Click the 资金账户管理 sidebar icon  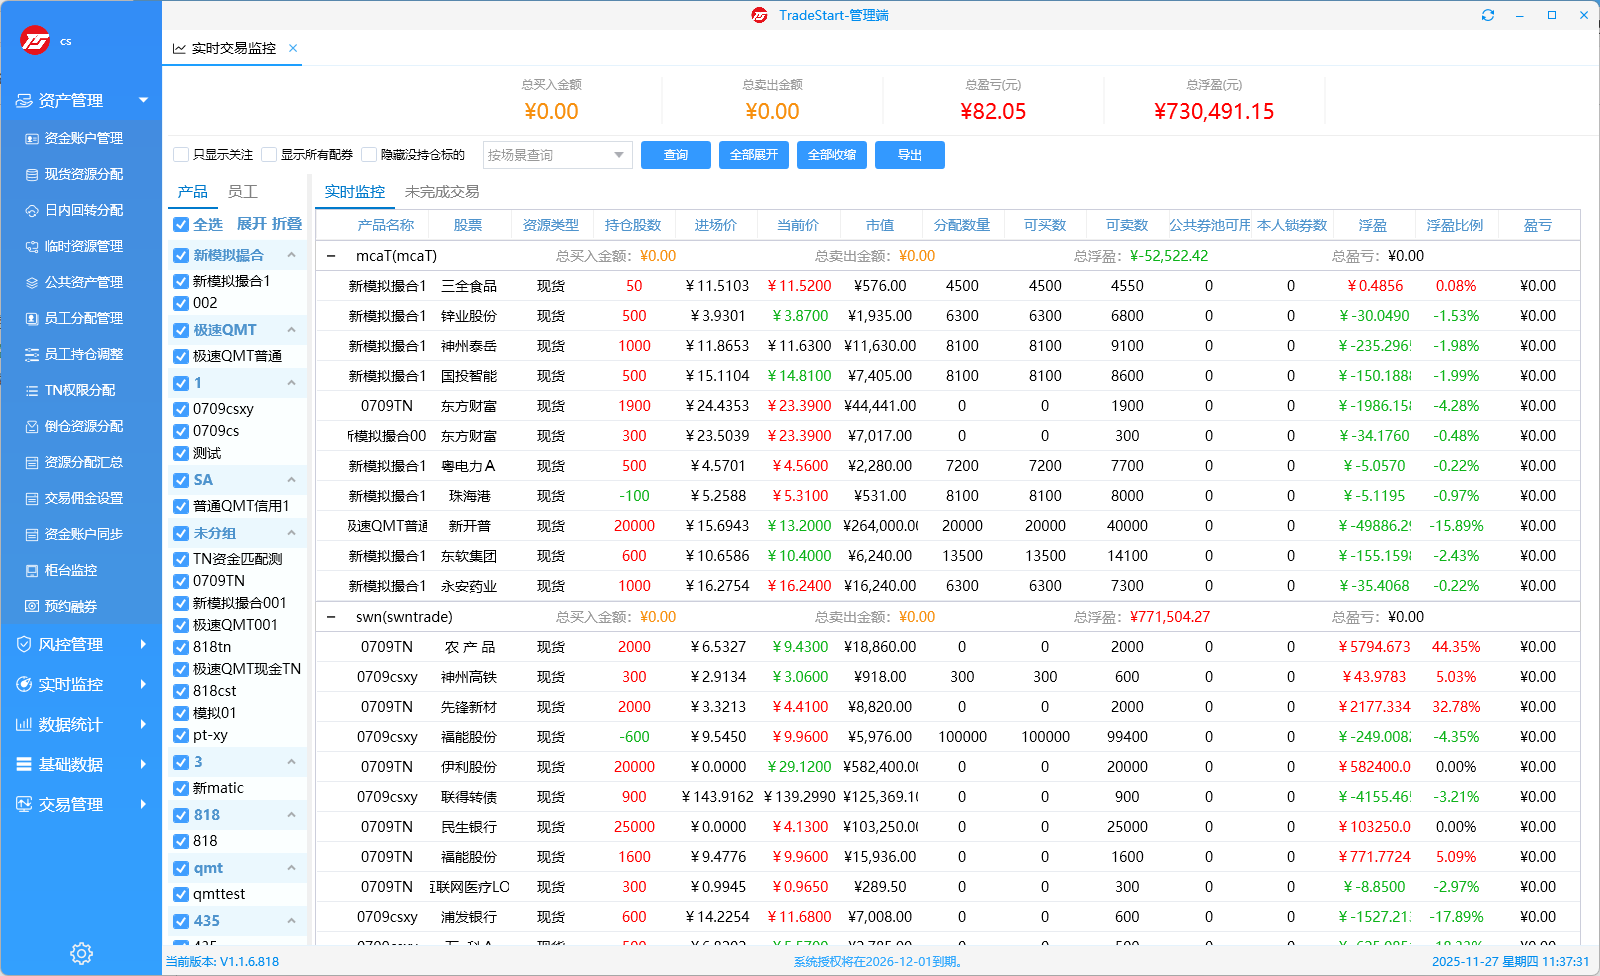pos(32,138)
